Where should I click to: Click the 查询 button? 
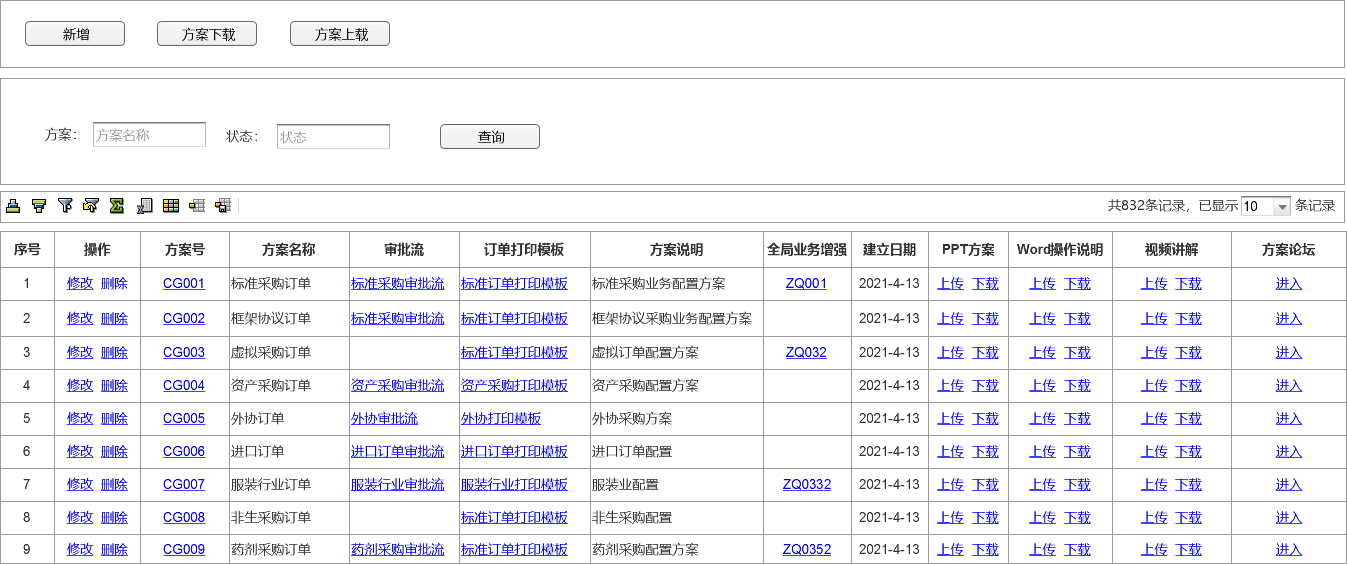[x=490, y=137]
